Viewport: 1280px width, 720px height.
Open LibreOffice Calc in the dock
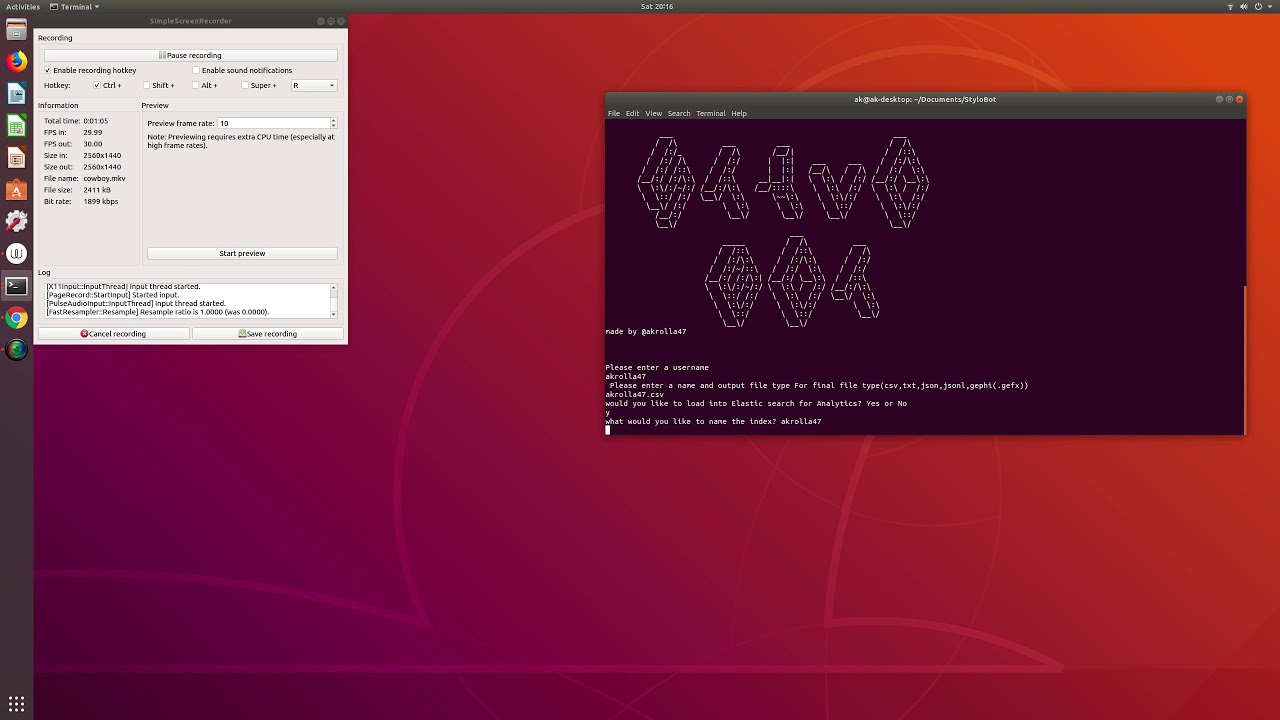(x=16, y=126)
